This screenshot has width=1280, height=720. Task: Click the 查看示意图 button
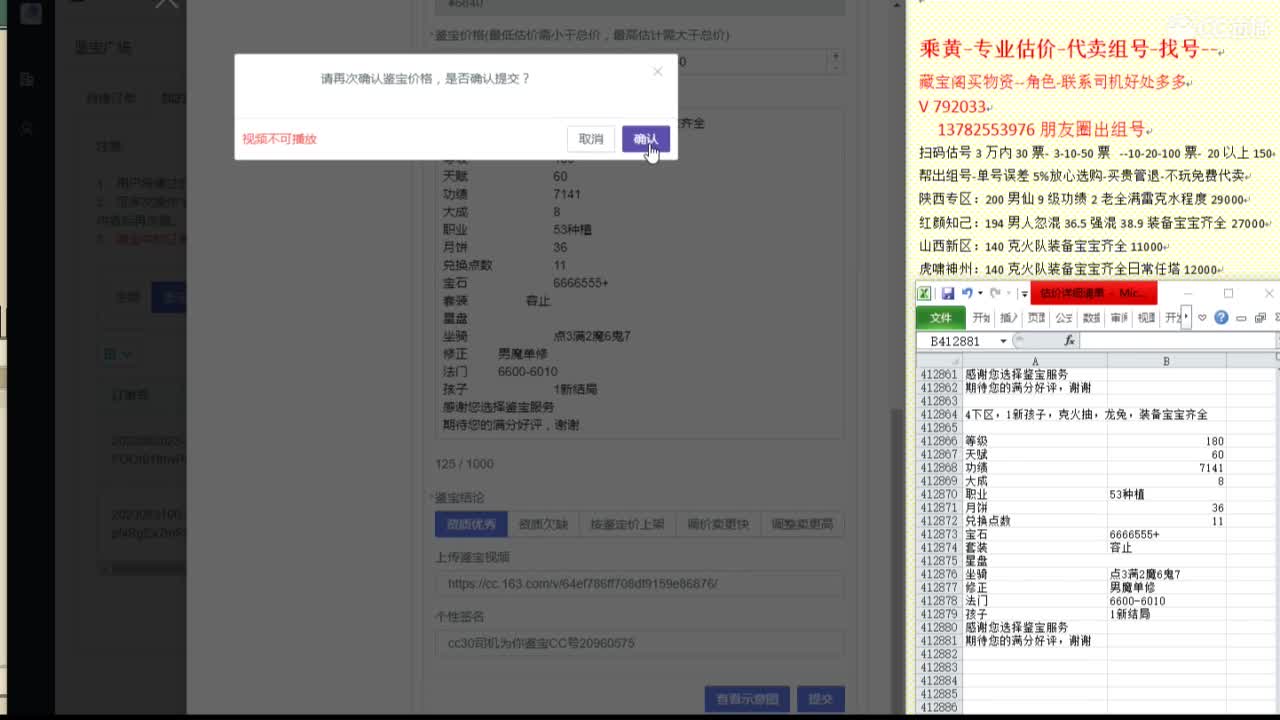click(747, 699)
